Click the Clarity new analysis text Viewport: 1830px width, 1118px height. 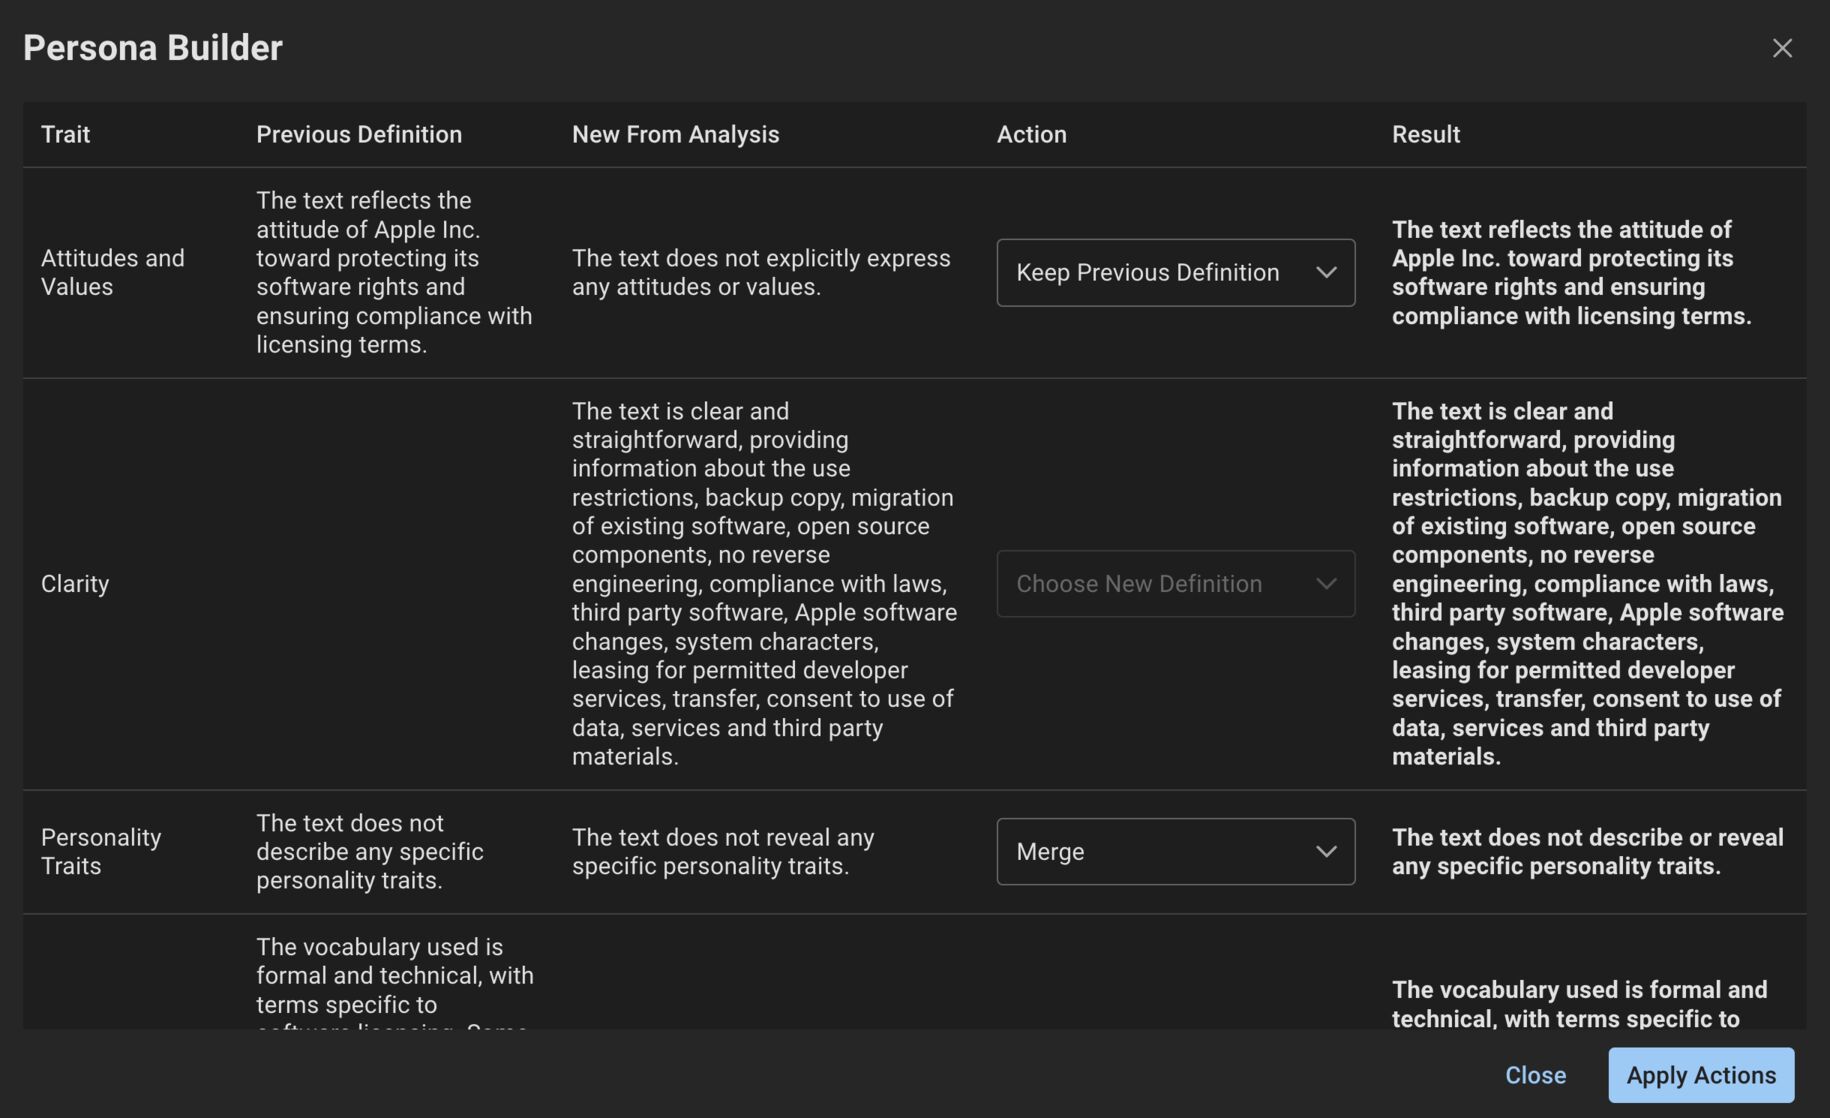(x=764, y=584)
